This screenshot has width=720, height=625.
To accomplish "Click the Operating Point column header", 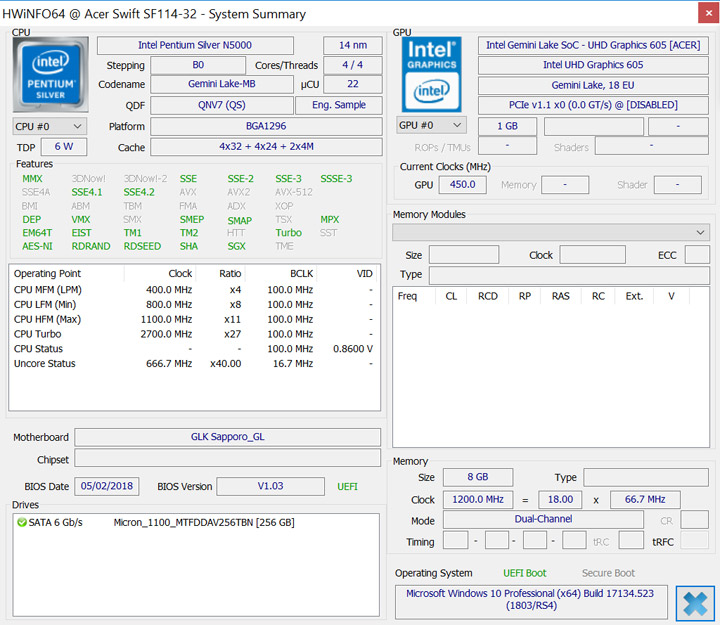I will point(49,273).
